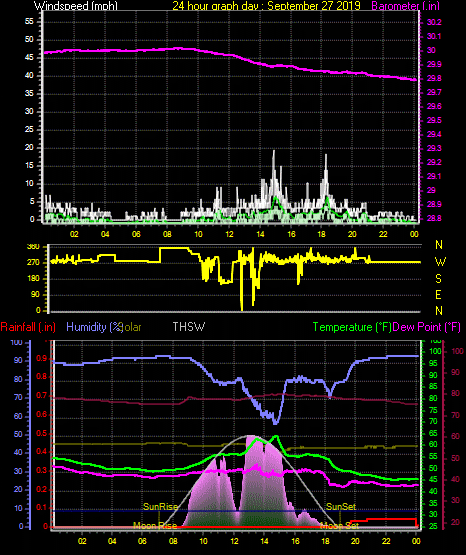Select the Humidity (%) legend label
Image resolution: width=466 pixels, height=555 pixels.
pyautogui.click(x=94, y=327)
